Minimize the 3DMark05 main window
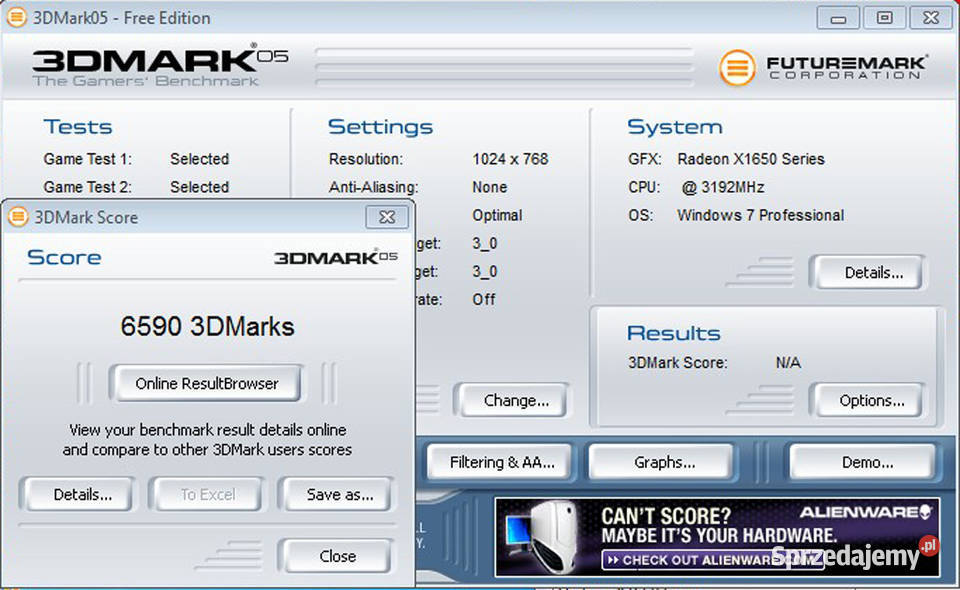Image resolution: width=960 pixels, height=590 pixels. (838, 18)
